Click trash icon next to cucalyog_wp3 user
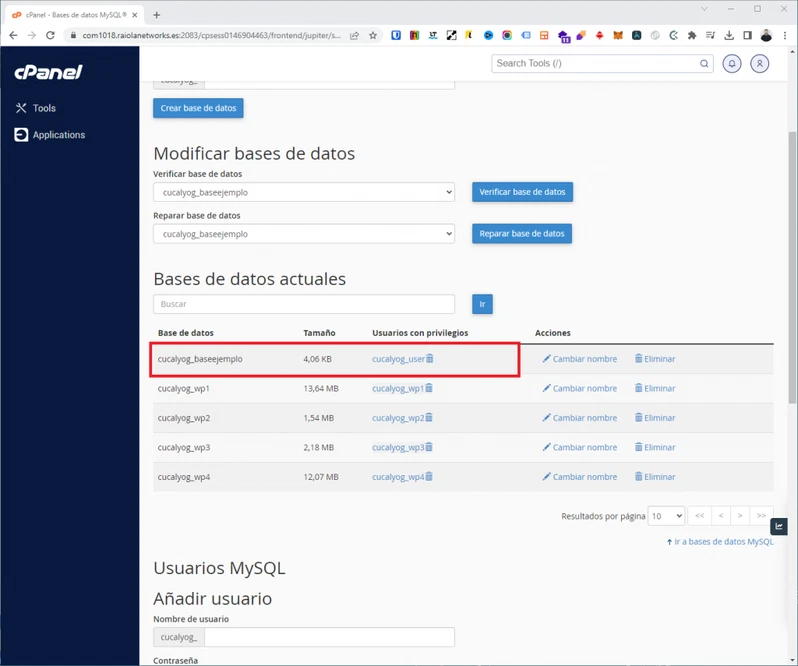 click(430, 447)
